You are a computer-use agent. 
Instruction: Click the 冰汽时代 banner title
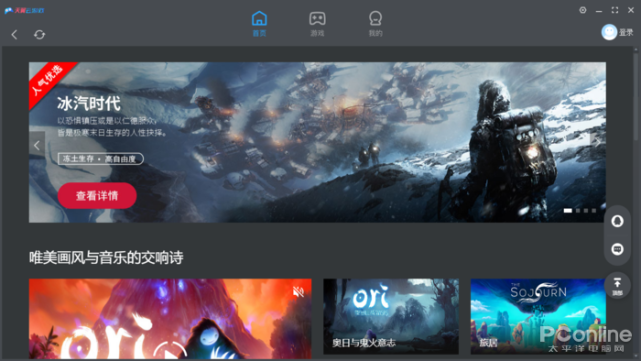(89, 104)
